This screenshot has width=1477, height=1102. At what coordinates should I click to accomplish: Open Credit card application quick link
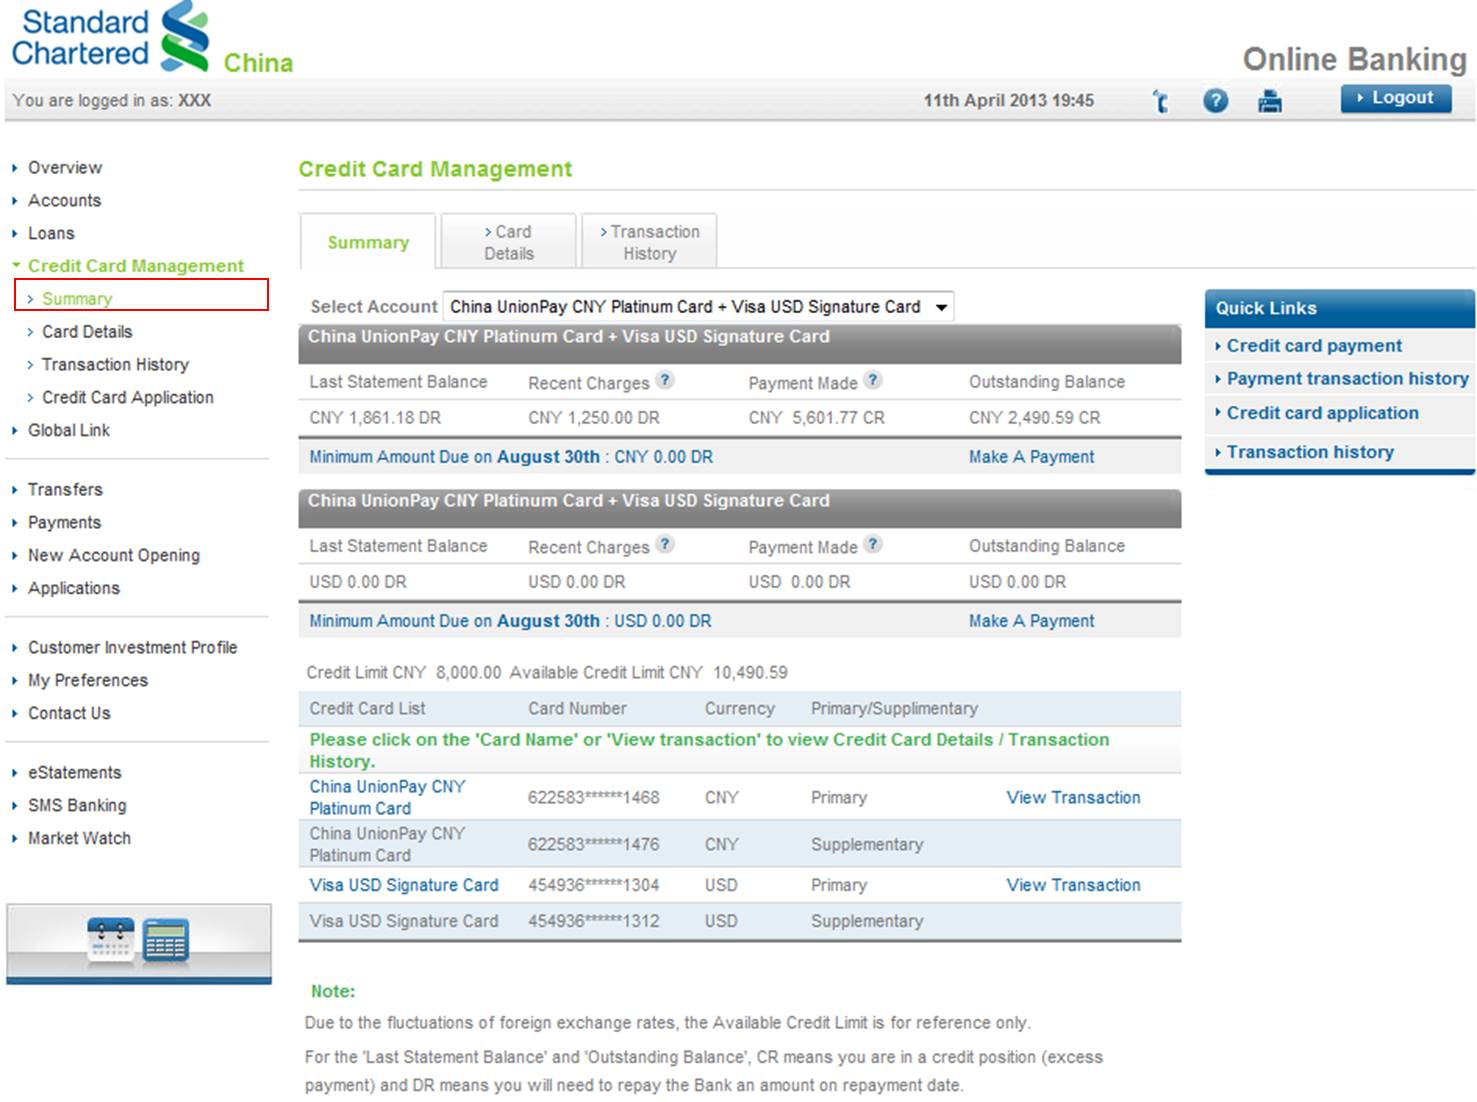1322,413
